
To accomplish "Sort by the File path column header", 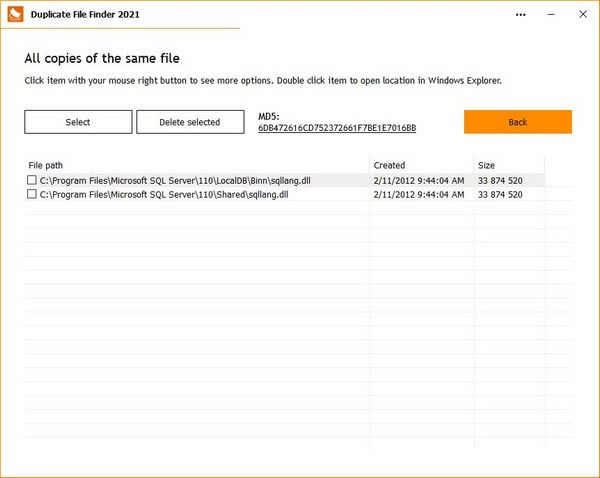I will (x=46, y=165).
